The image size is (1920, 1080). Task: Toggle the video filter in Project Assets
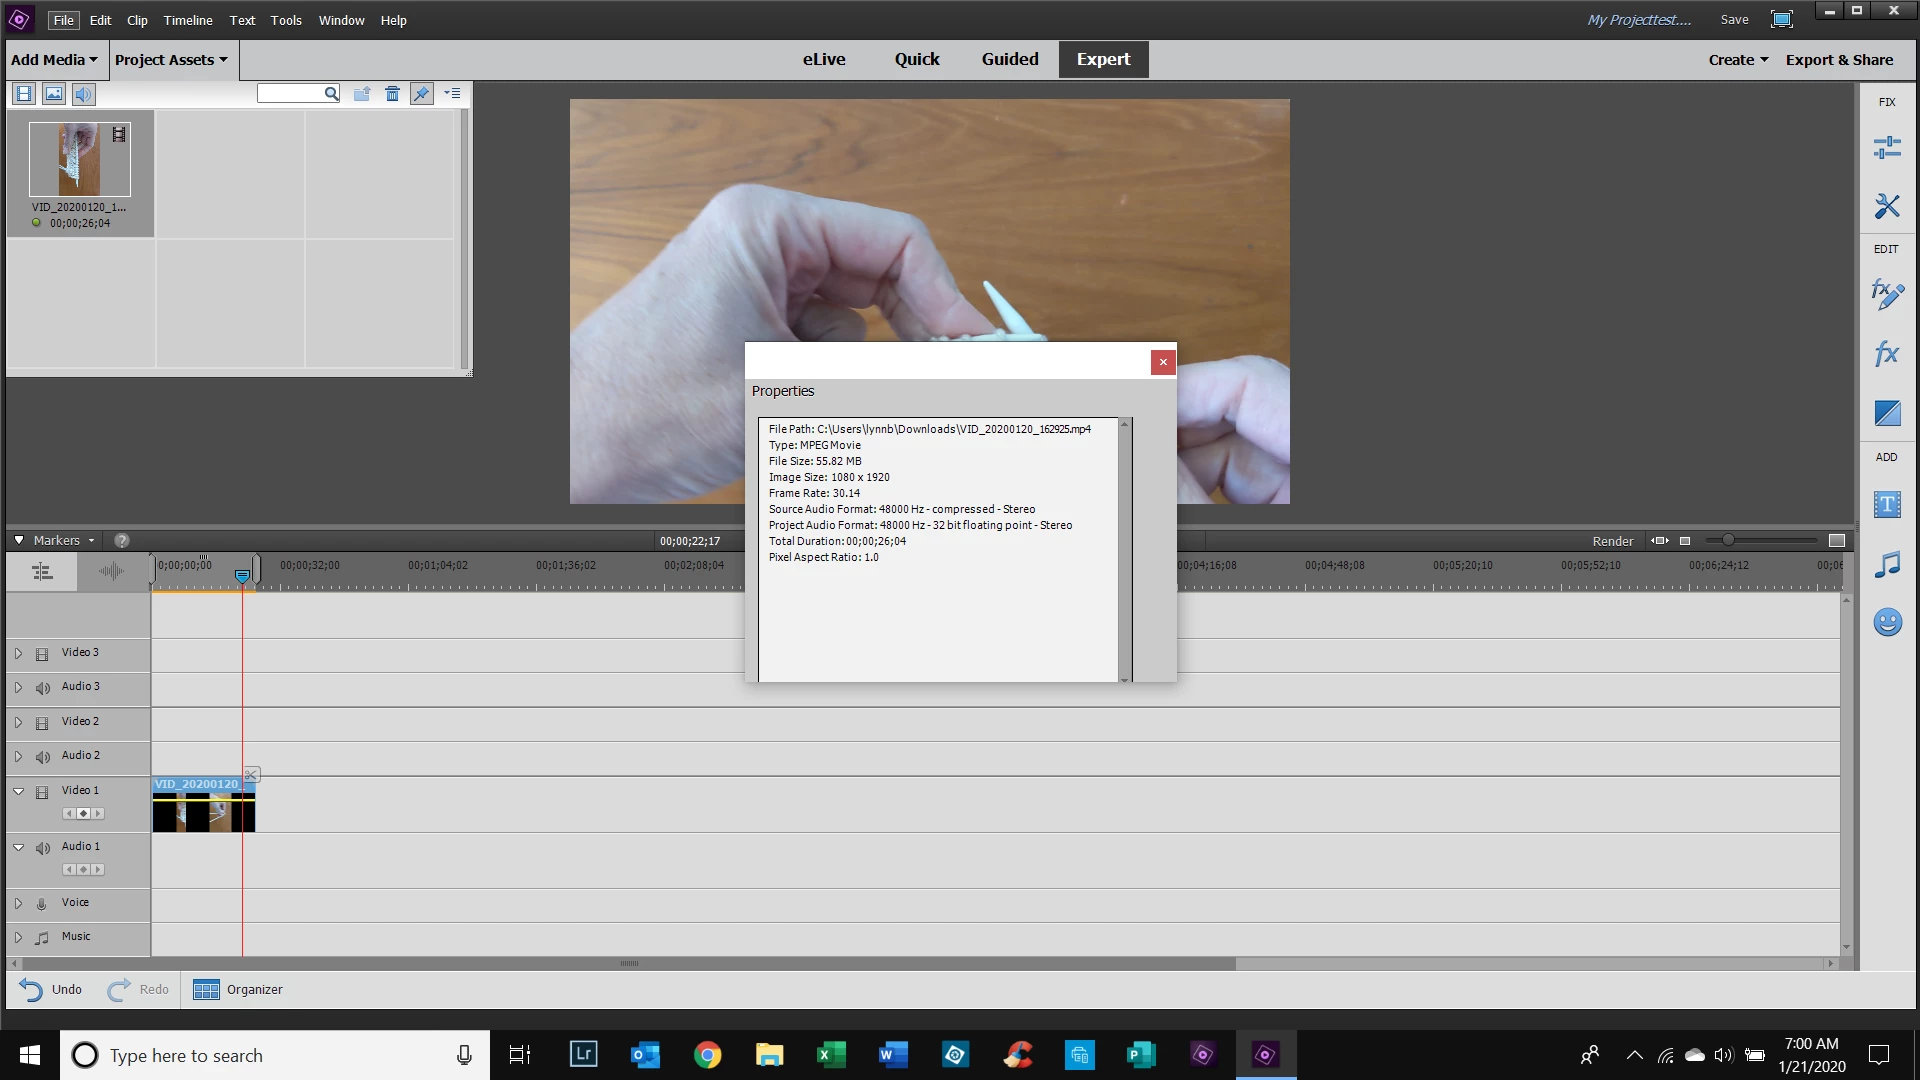click(24, 94)
